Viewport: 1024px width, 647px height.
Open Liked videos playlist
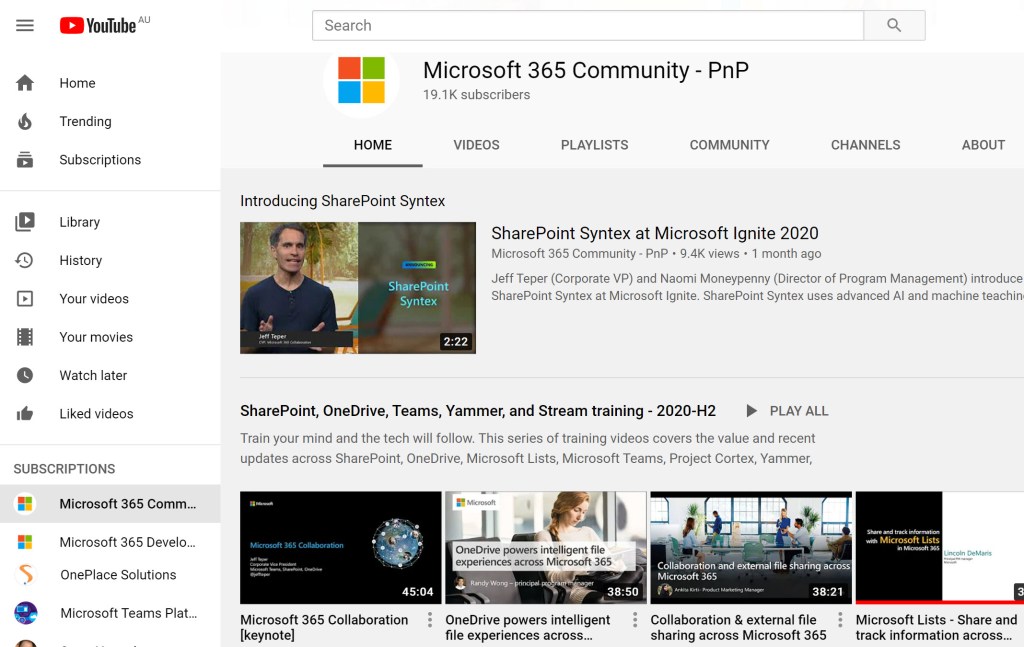pos(96,414)
